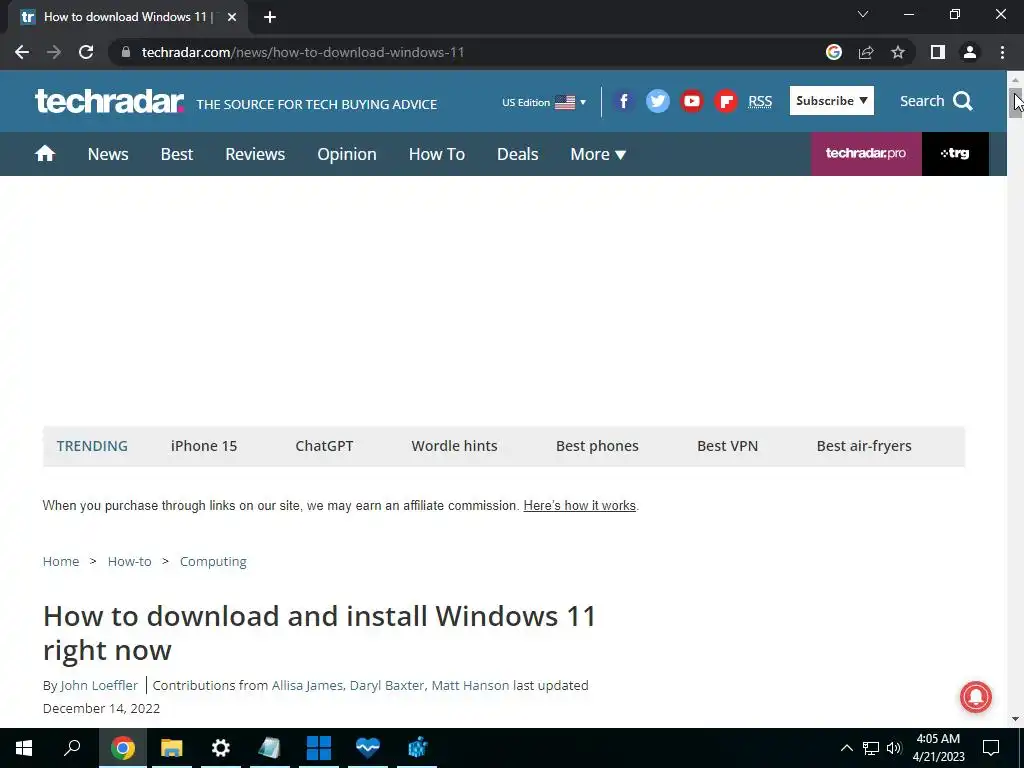Click the scrollbar down arrow
The width and height of the screenshot is (1024, 768).
point(1015,719)
